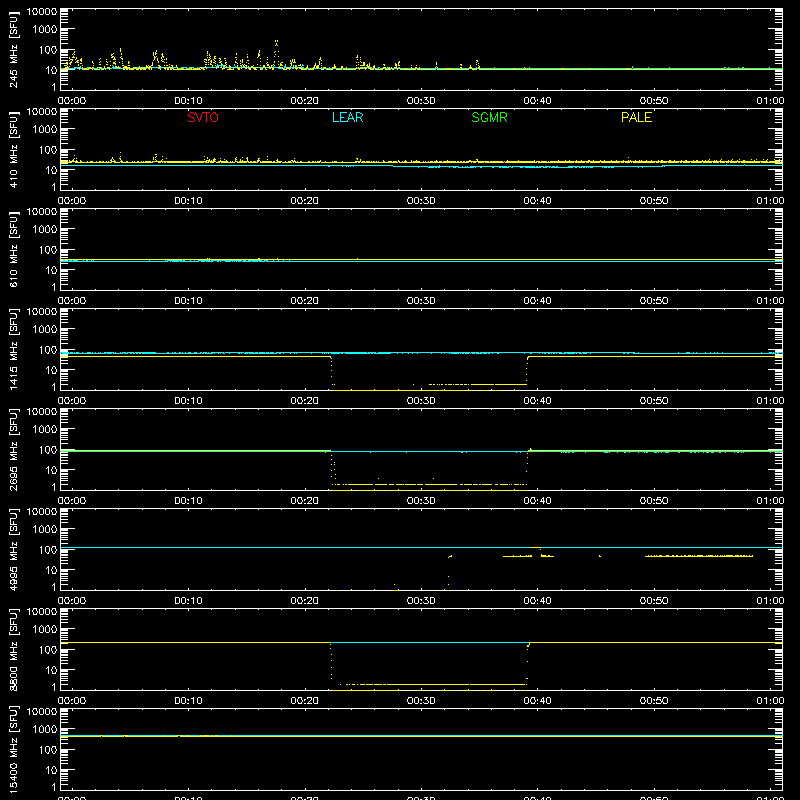Select the 8800 MHz [SFU] axis title

(x=14, y=649)
